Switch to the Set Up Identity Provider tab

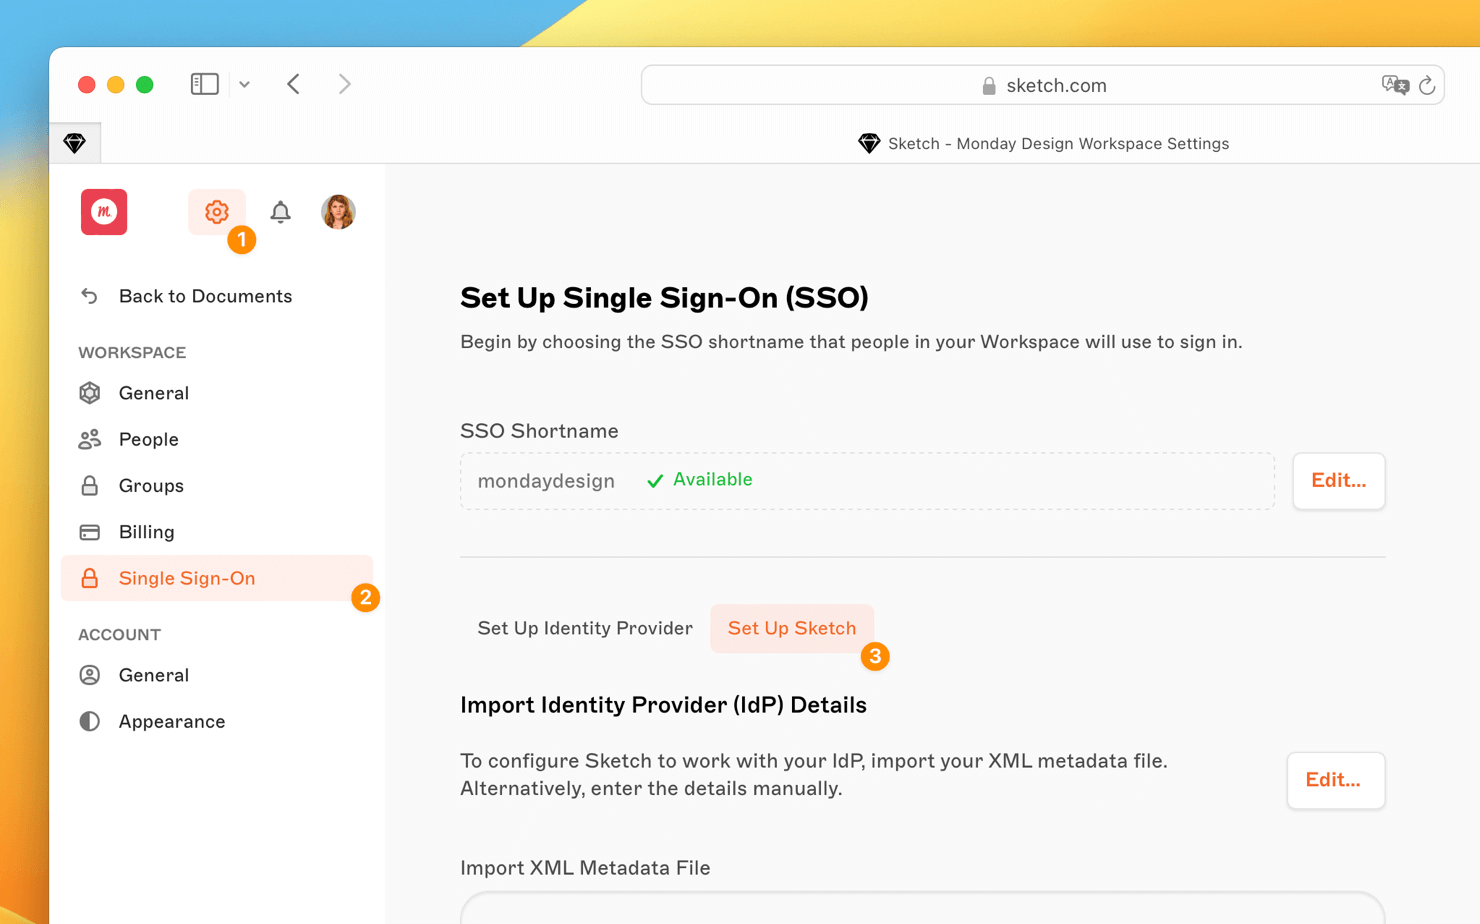584,628
